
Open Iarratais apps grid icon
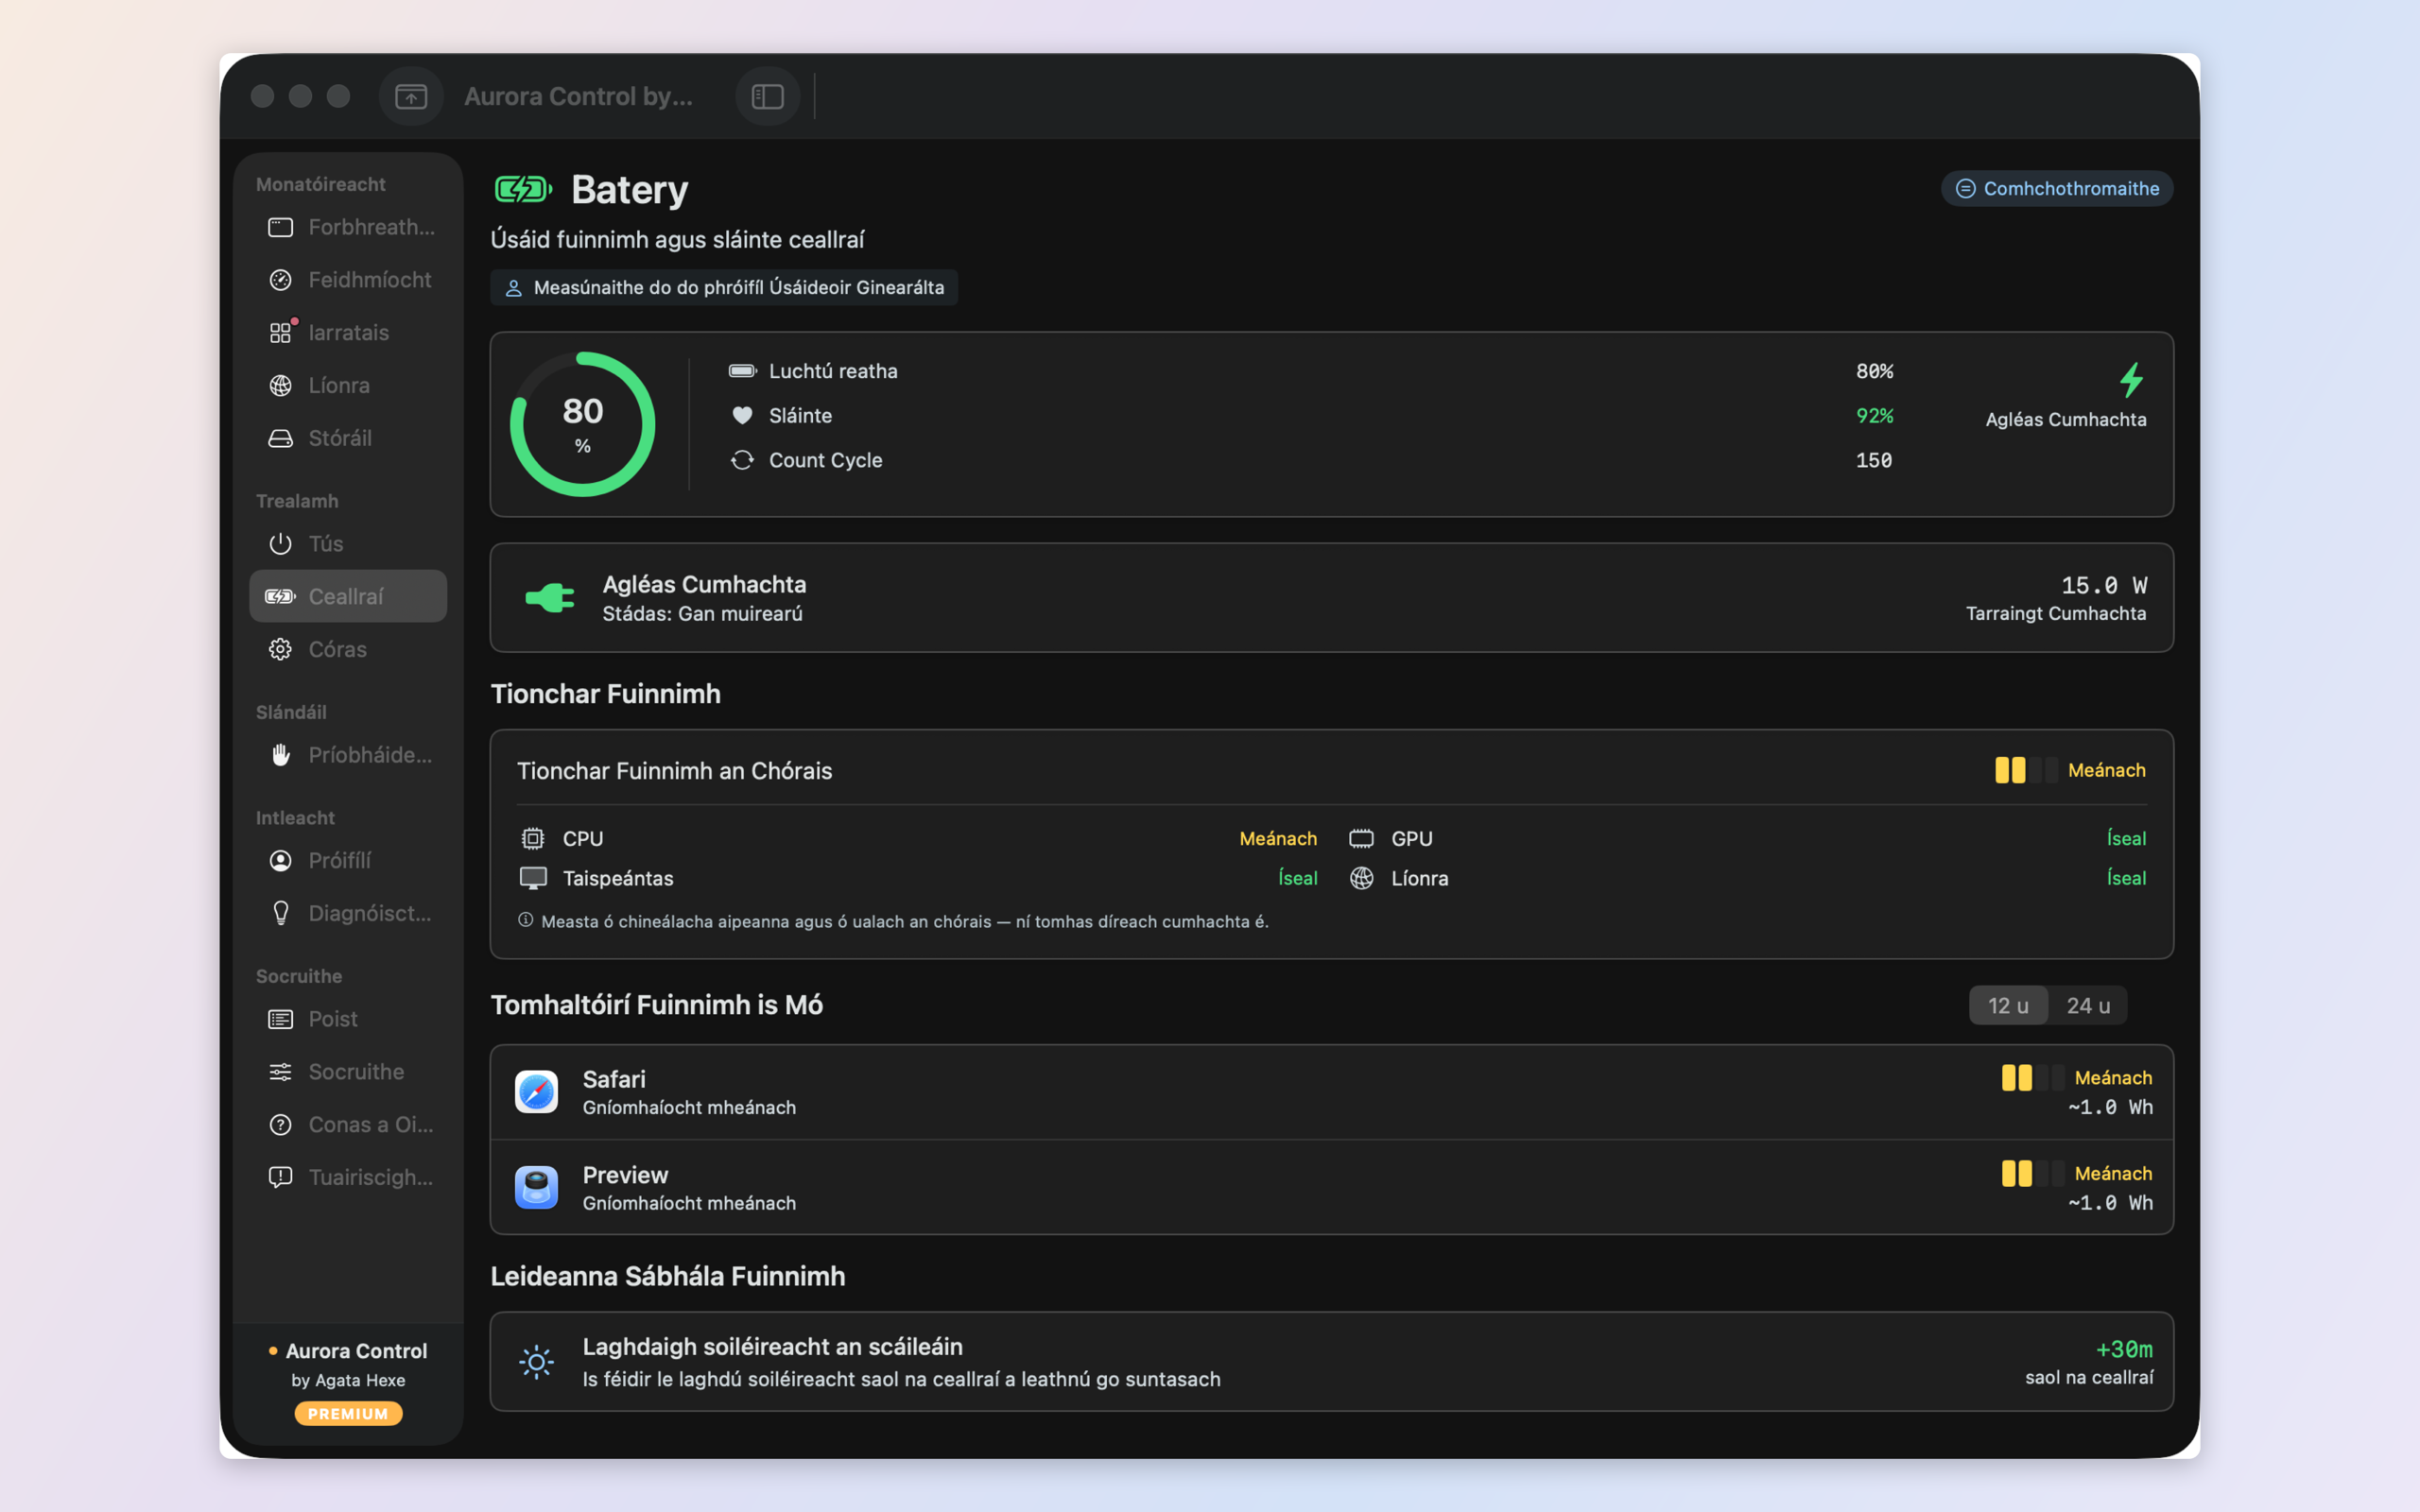[280, 333]
